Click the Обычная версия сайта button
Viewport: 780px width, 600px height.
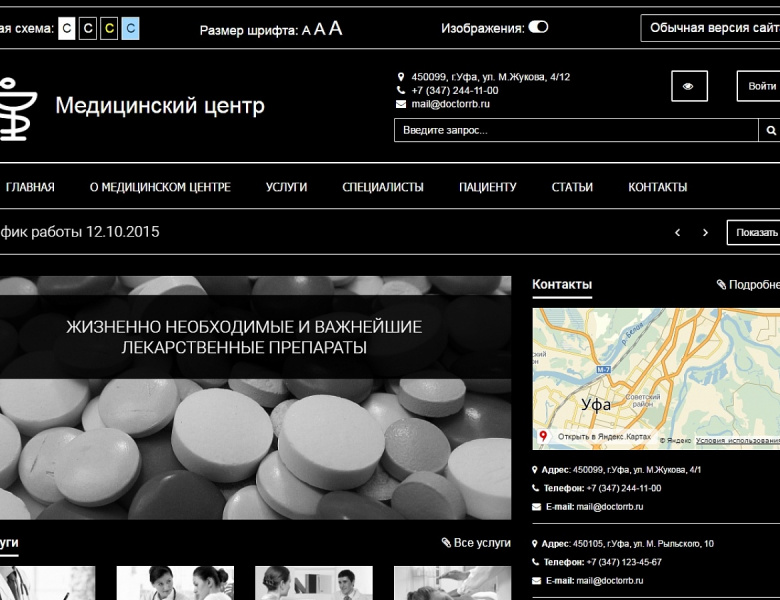click(712, 28)
